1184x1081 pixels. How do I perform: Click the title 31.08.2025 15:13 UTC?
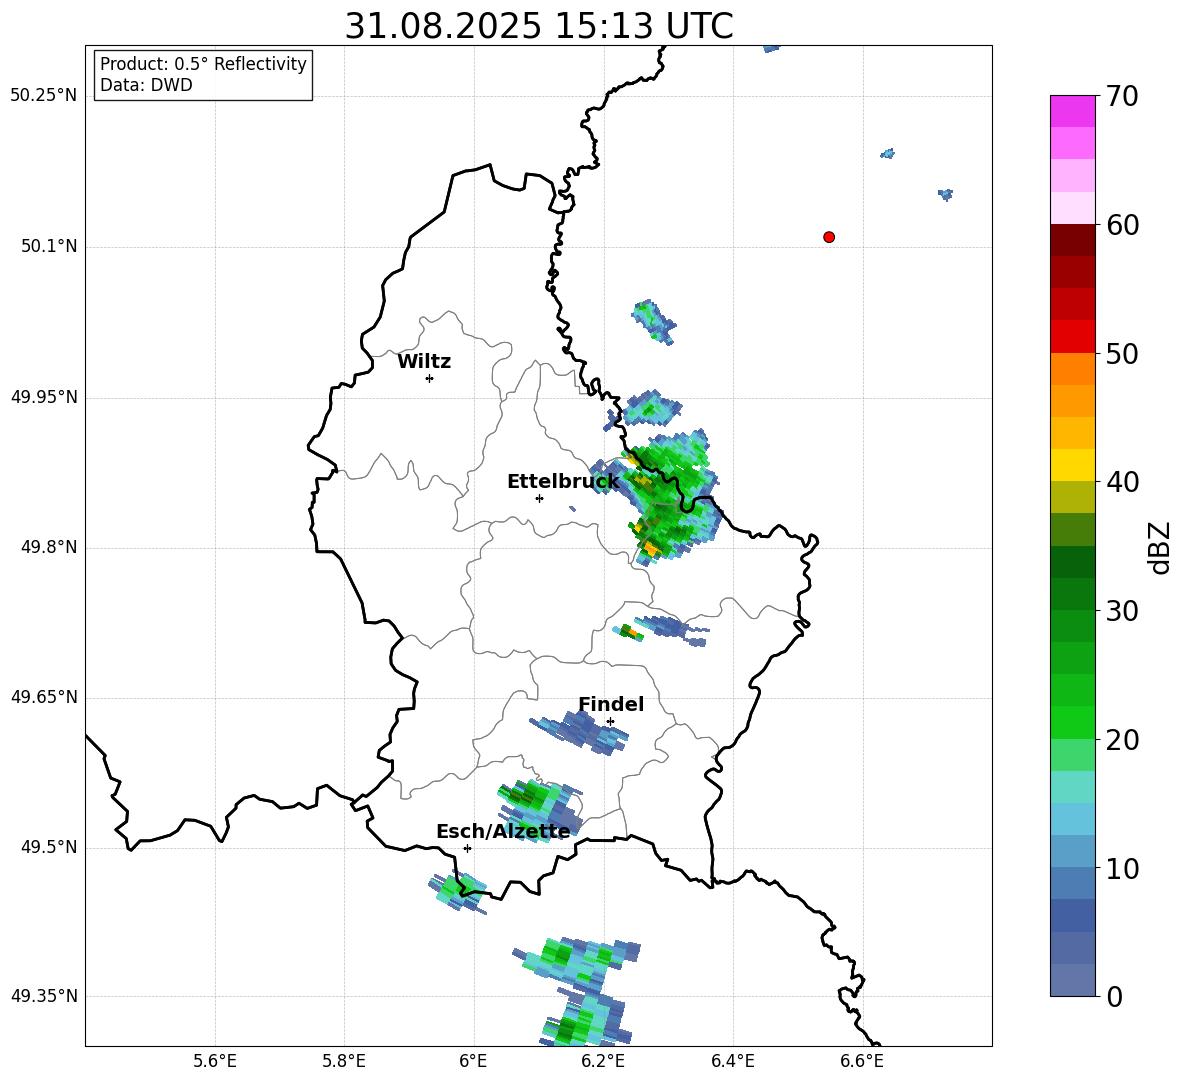539,26
